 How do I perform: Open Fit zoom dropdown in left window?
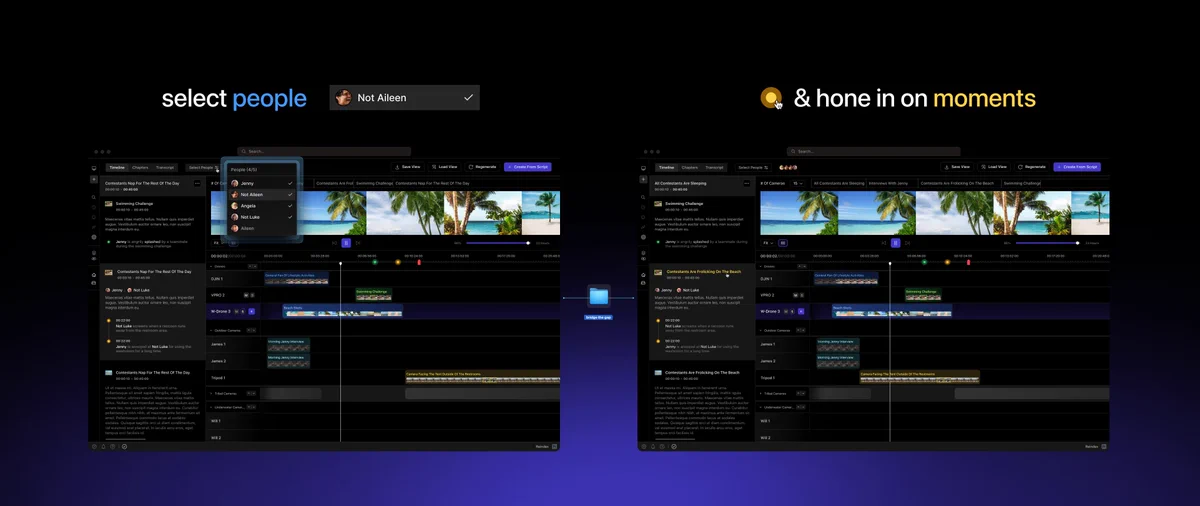[217, 243]
